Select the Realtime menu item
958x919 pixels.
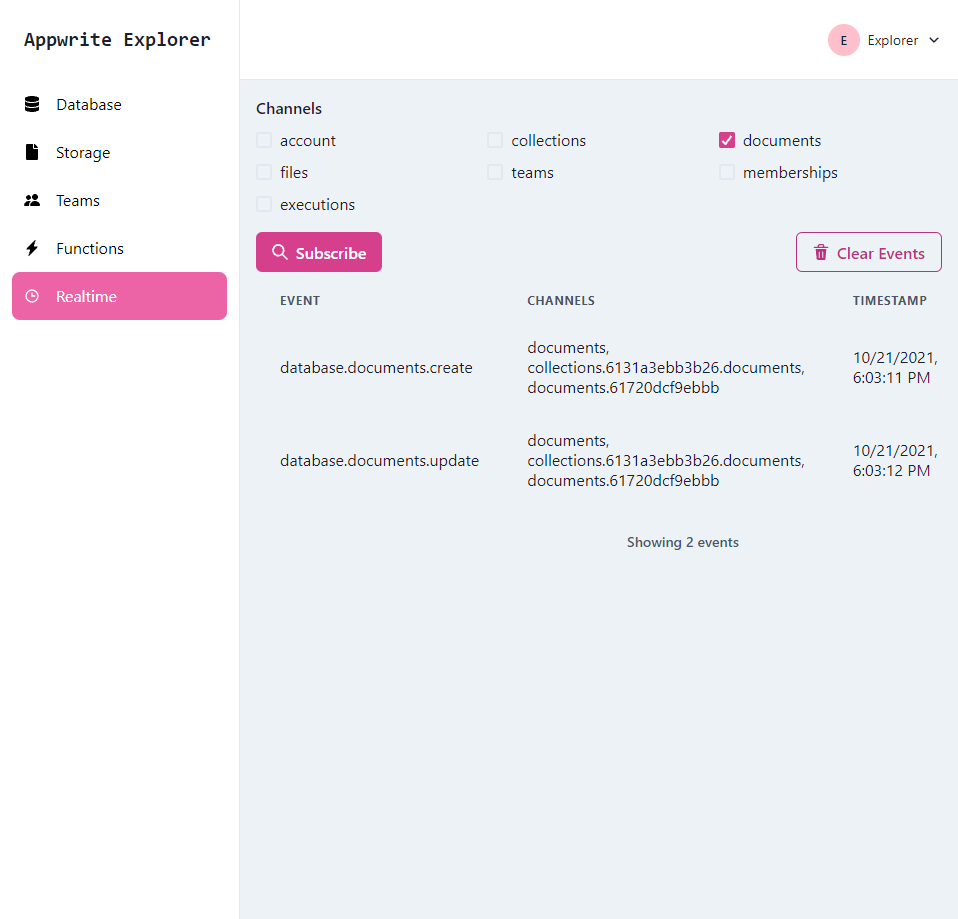(120, 296)
